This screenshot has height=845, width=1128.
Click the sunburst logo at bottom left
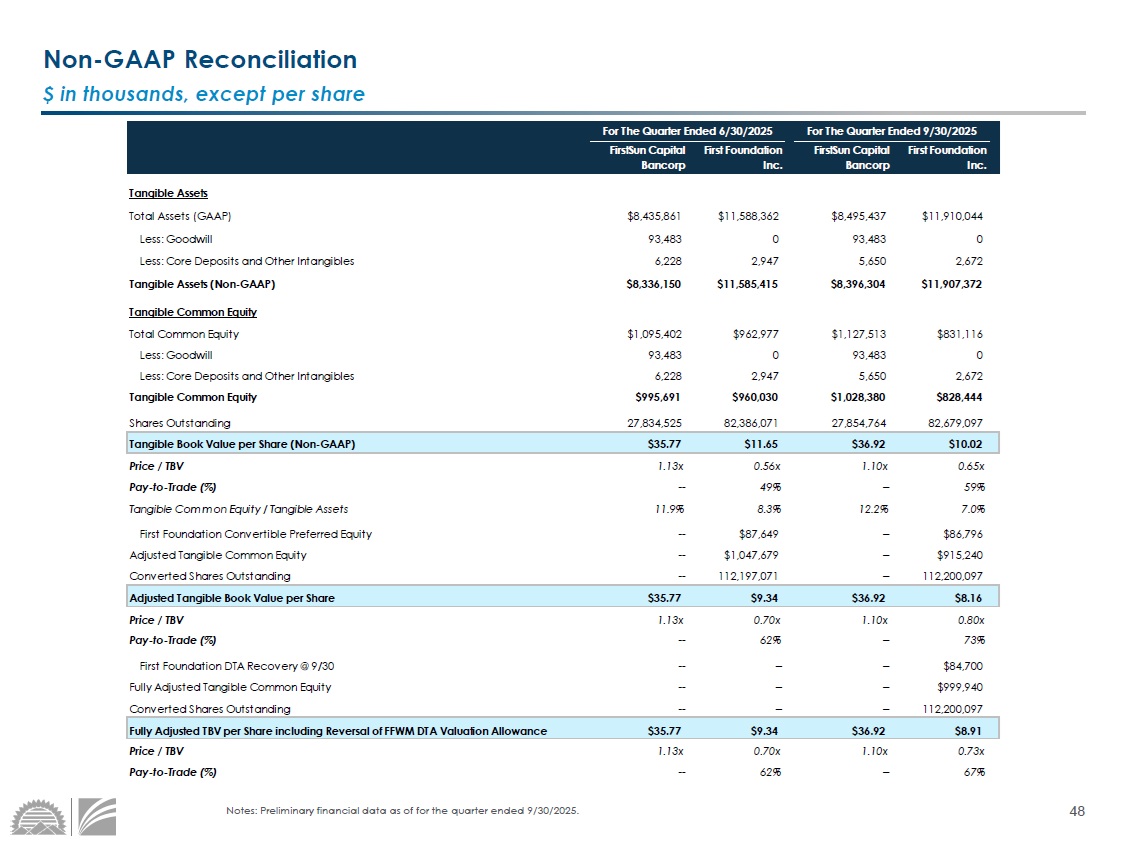pyautogui.click(x=38, y=817)
